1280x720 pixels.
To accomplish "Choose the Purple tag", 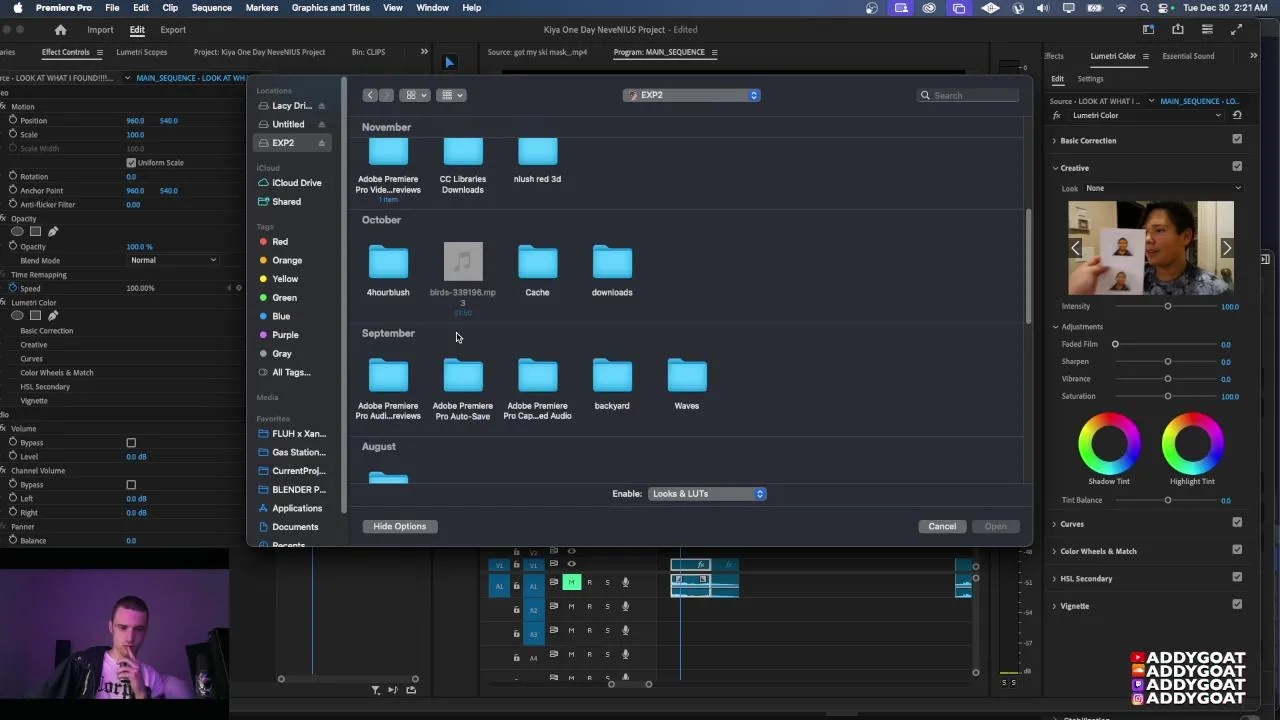I will 278,335.
